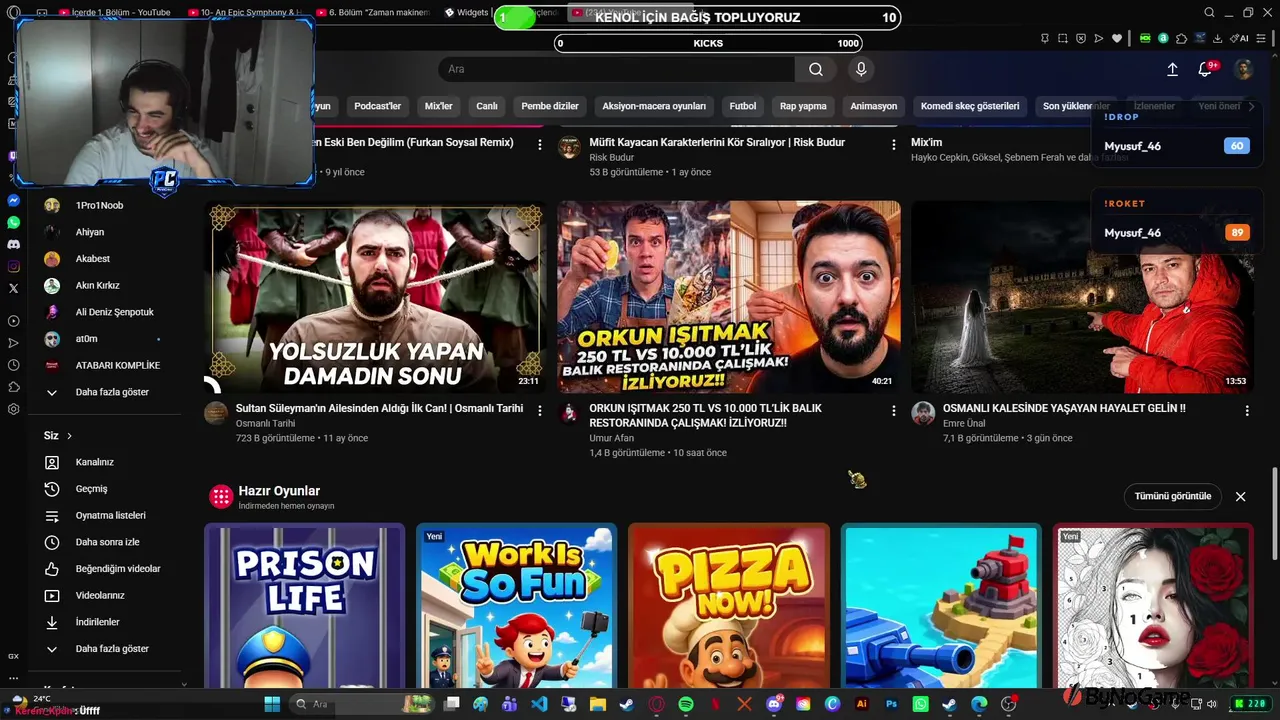Select the Rap yapma filter chip
This screenshot has width=1280, height=720.
tap(803, 106)
